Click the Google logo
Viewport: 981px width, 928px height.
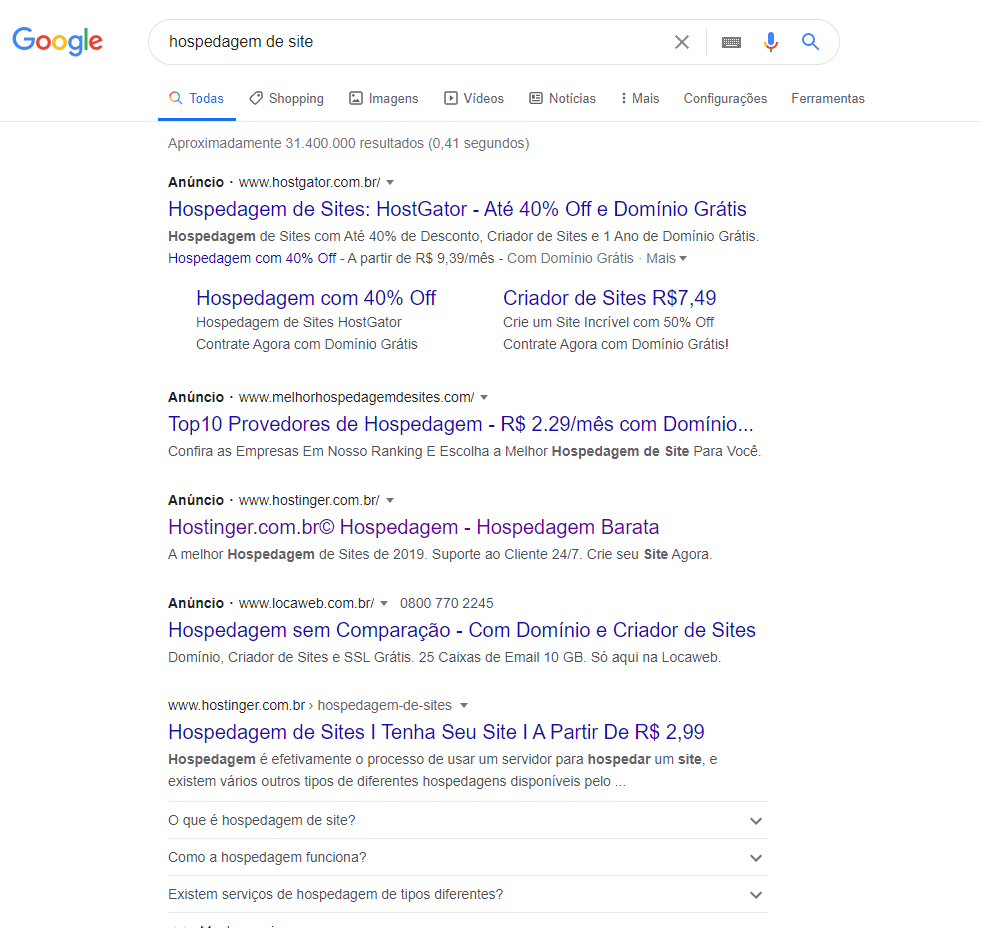tap(58, 41)
